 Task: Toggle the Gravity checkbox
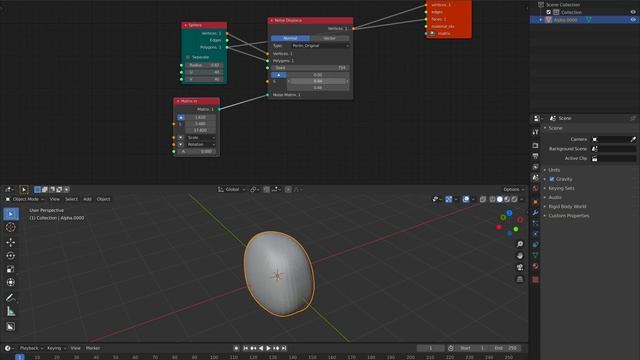pyautogui.click(x=552, y=179)
